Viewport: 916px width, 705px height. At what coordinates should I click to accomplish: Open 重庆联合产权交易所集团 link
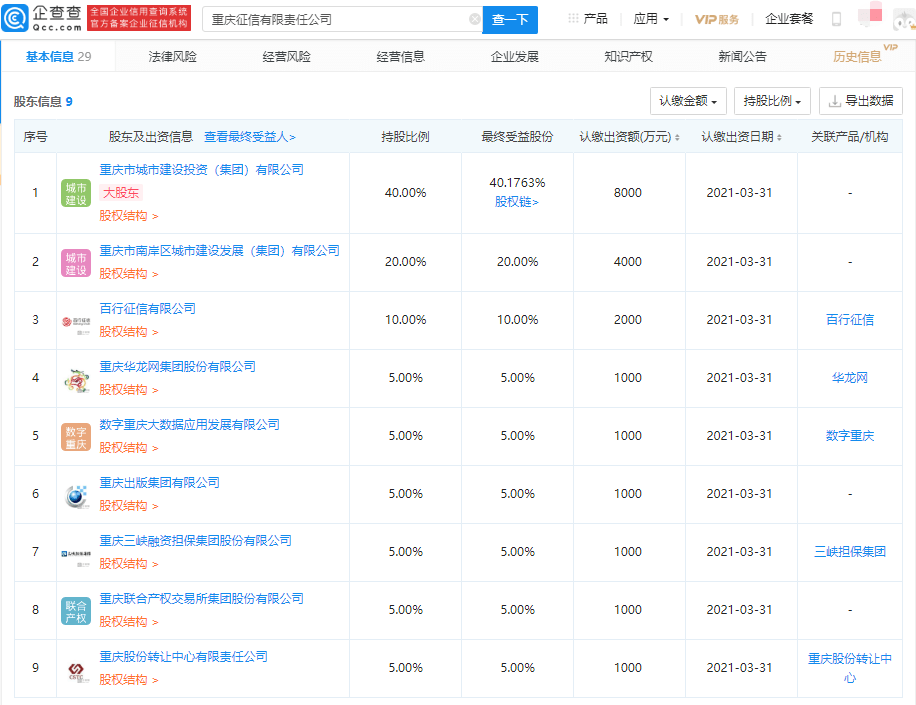[x=202, y=599]
